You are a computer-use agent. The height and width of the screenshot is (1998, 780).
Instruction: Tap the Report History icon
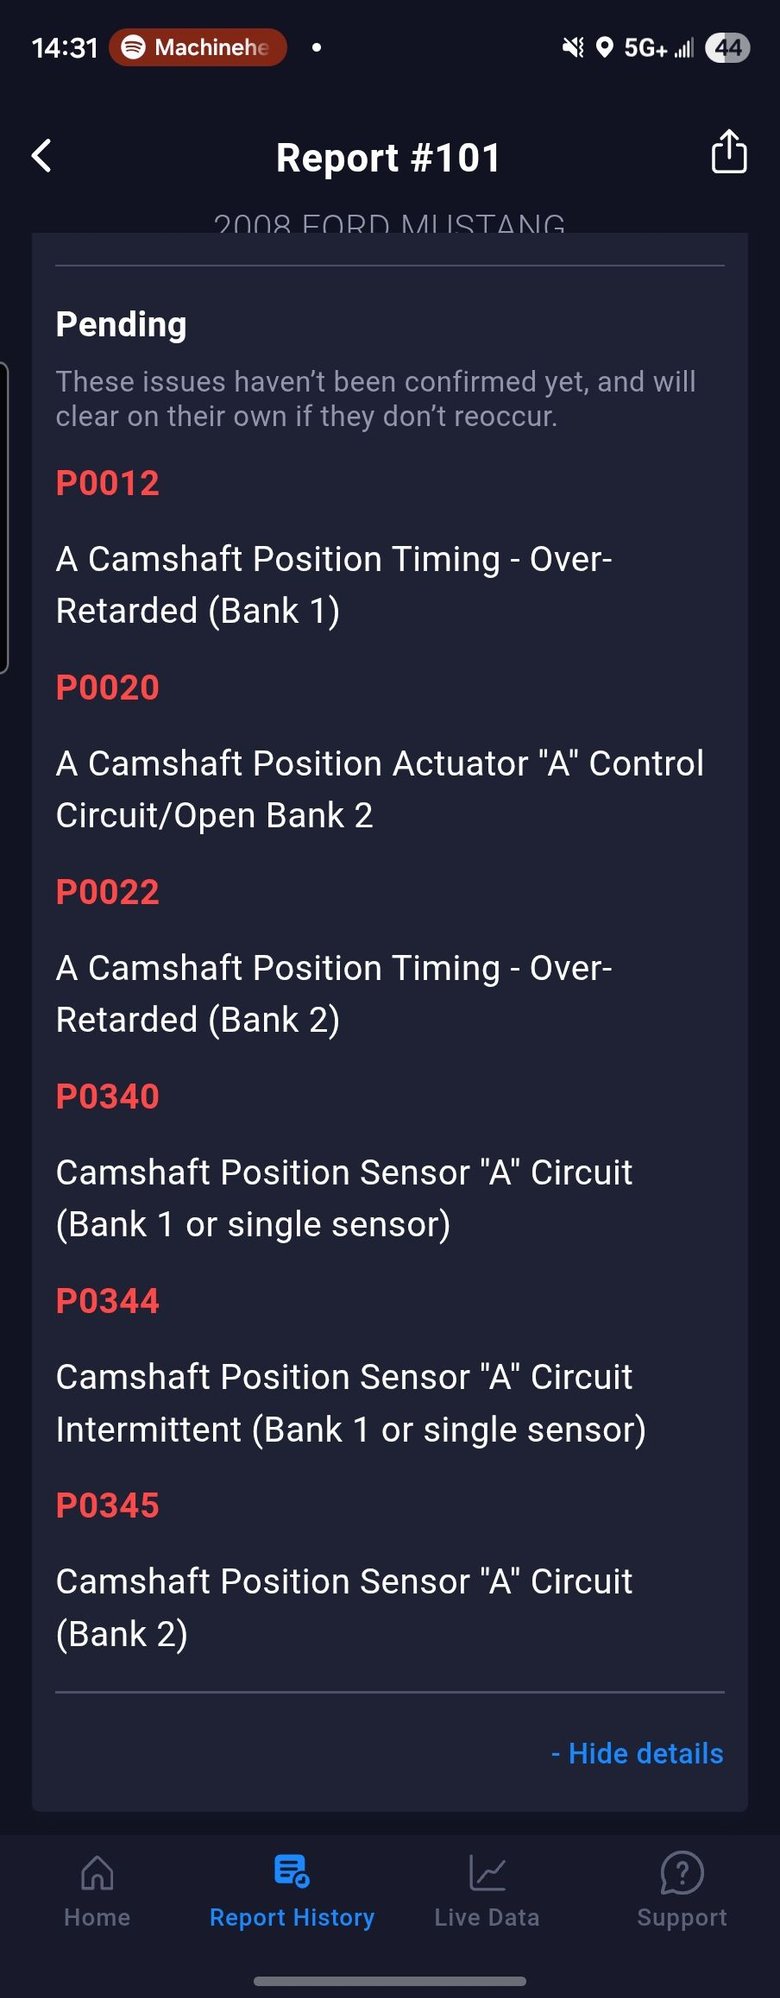click(x=291, y=1870)
